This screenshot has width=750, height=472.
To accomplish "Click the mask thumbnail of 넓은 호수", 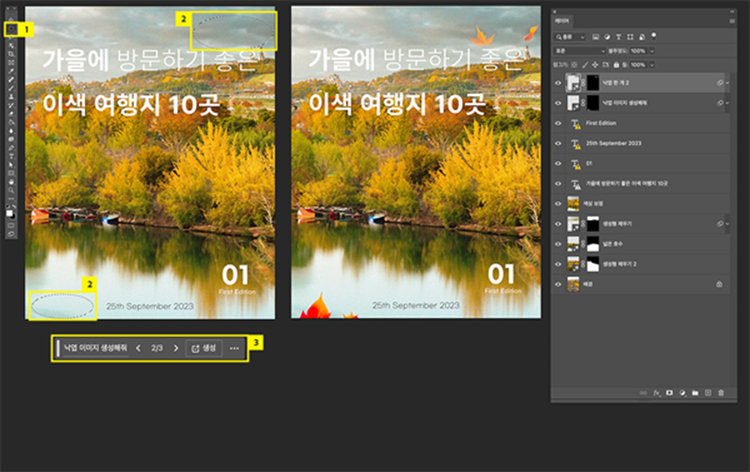I will click(x=593, y=244).
